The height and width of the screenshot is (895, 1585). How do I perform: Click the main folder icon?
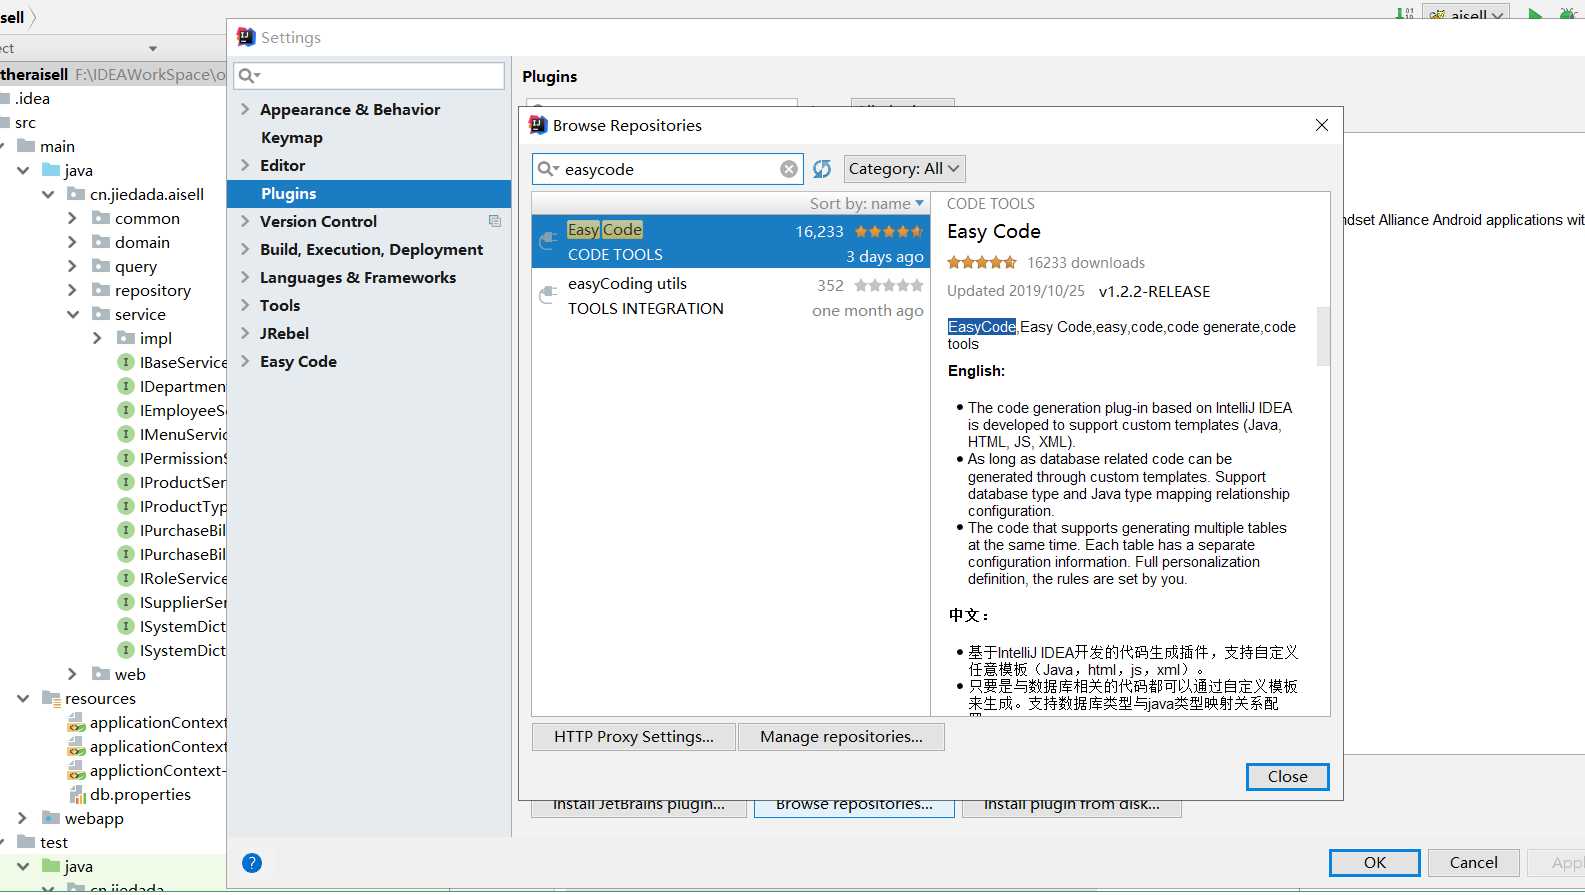pyautogui.click(x=26, y=146)
